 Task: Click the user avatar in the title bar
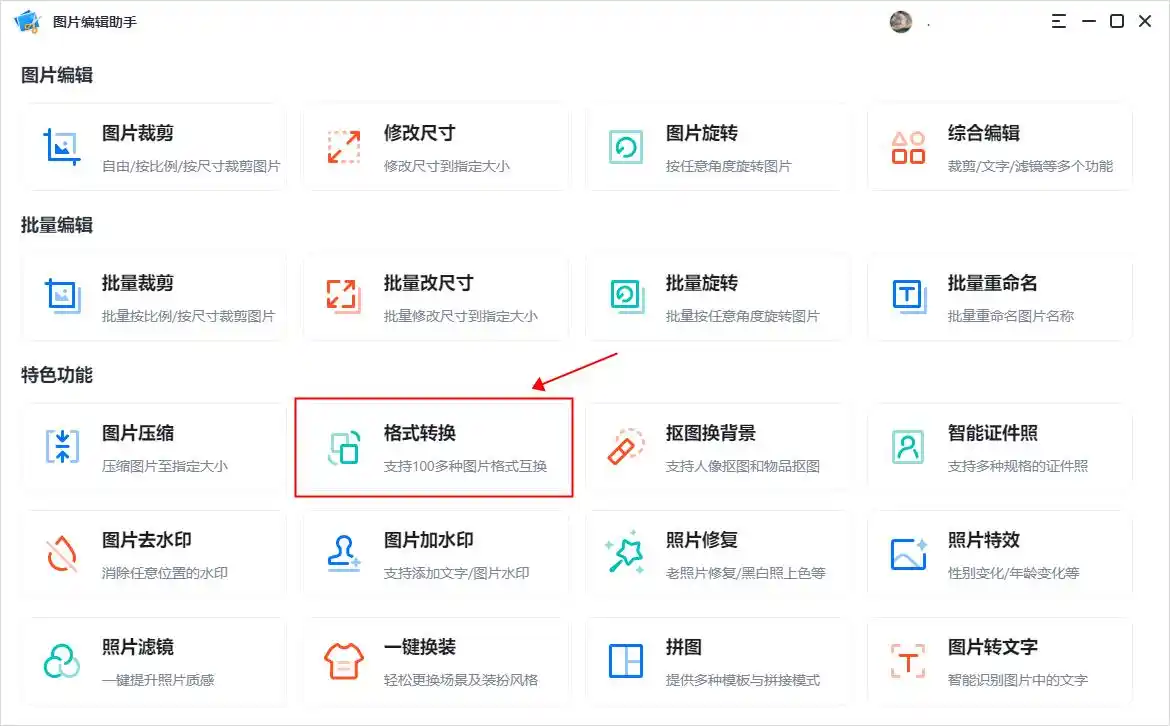900,20
